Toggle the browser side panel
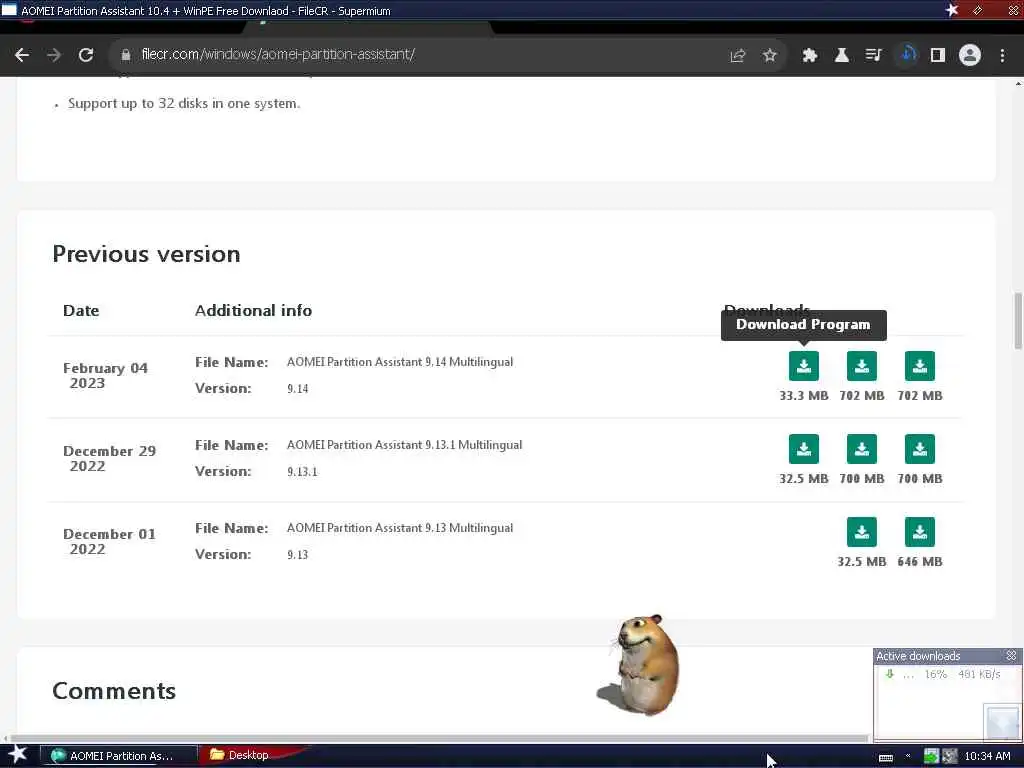The image size is (1024, 768). point(938,56)
